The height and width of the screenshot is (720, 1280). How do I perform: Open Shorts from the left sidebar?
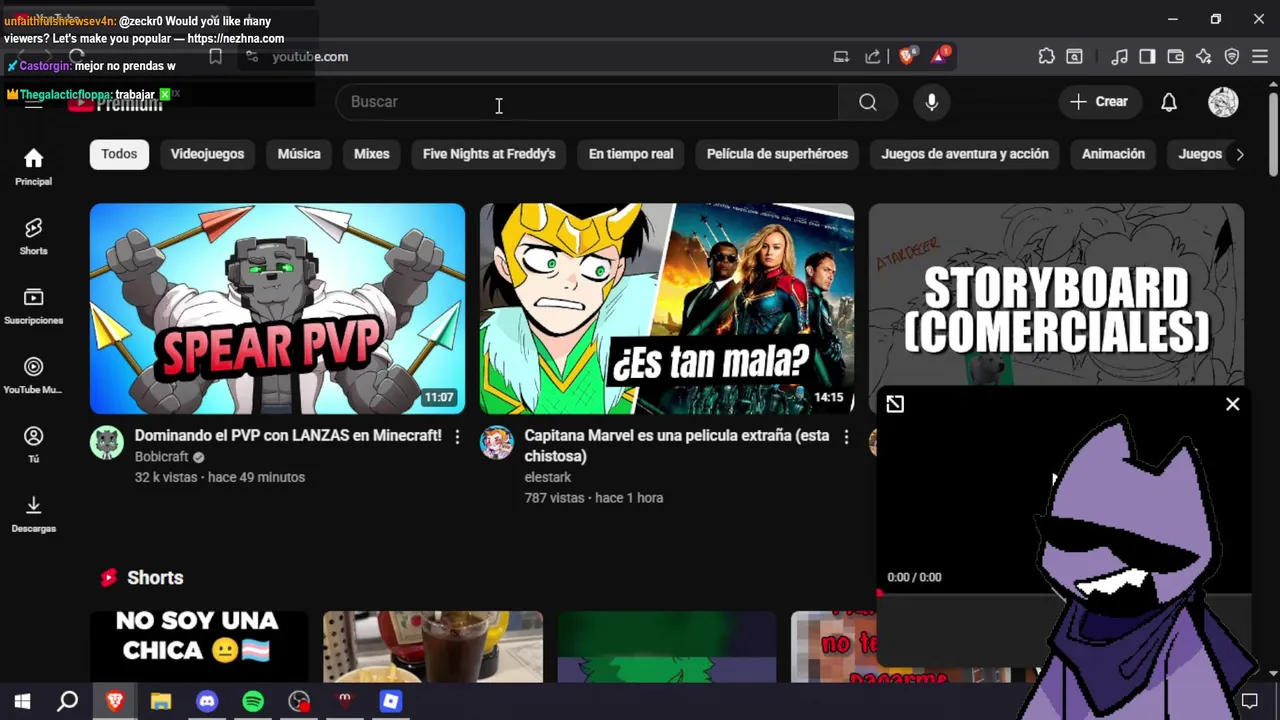[x=33, y=237]
